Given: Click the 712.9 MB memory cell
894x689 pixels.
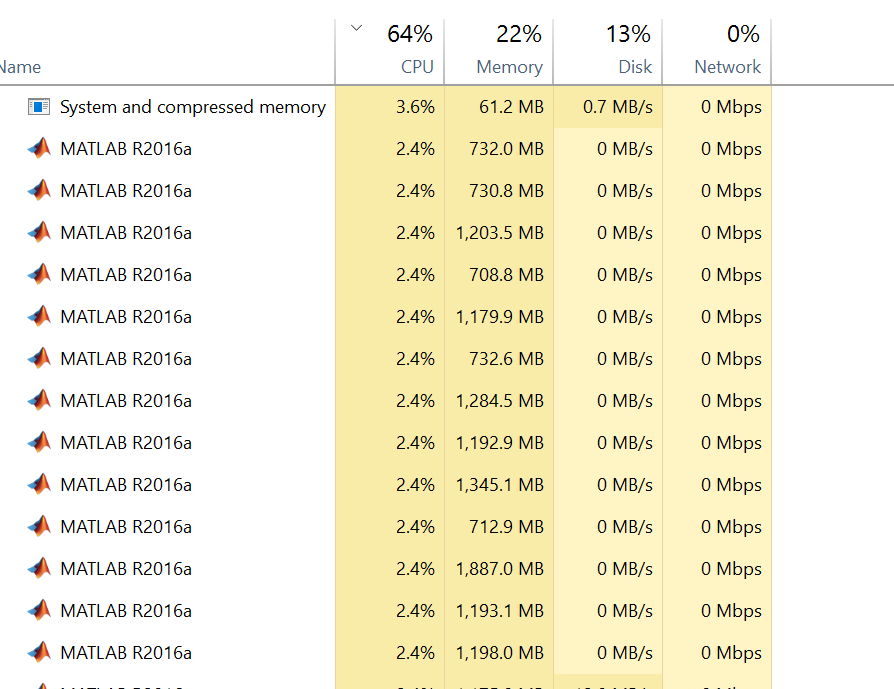Looking at the screenshot, I should pyautogui.click(x=499, y=526).
